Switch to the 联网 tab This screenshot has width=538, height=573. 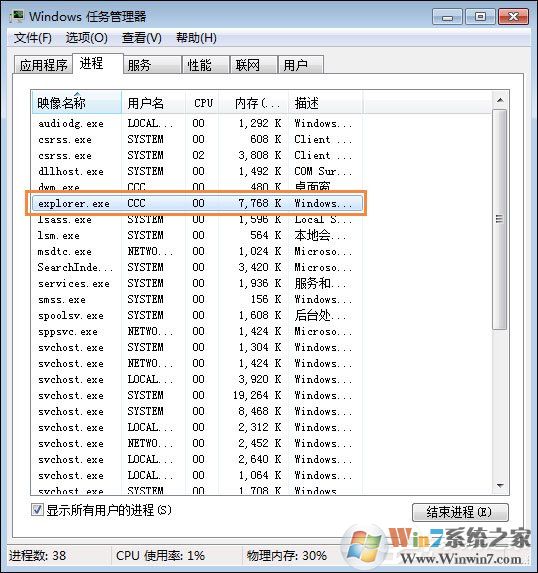pyautogui.click(x=253, y=65)
